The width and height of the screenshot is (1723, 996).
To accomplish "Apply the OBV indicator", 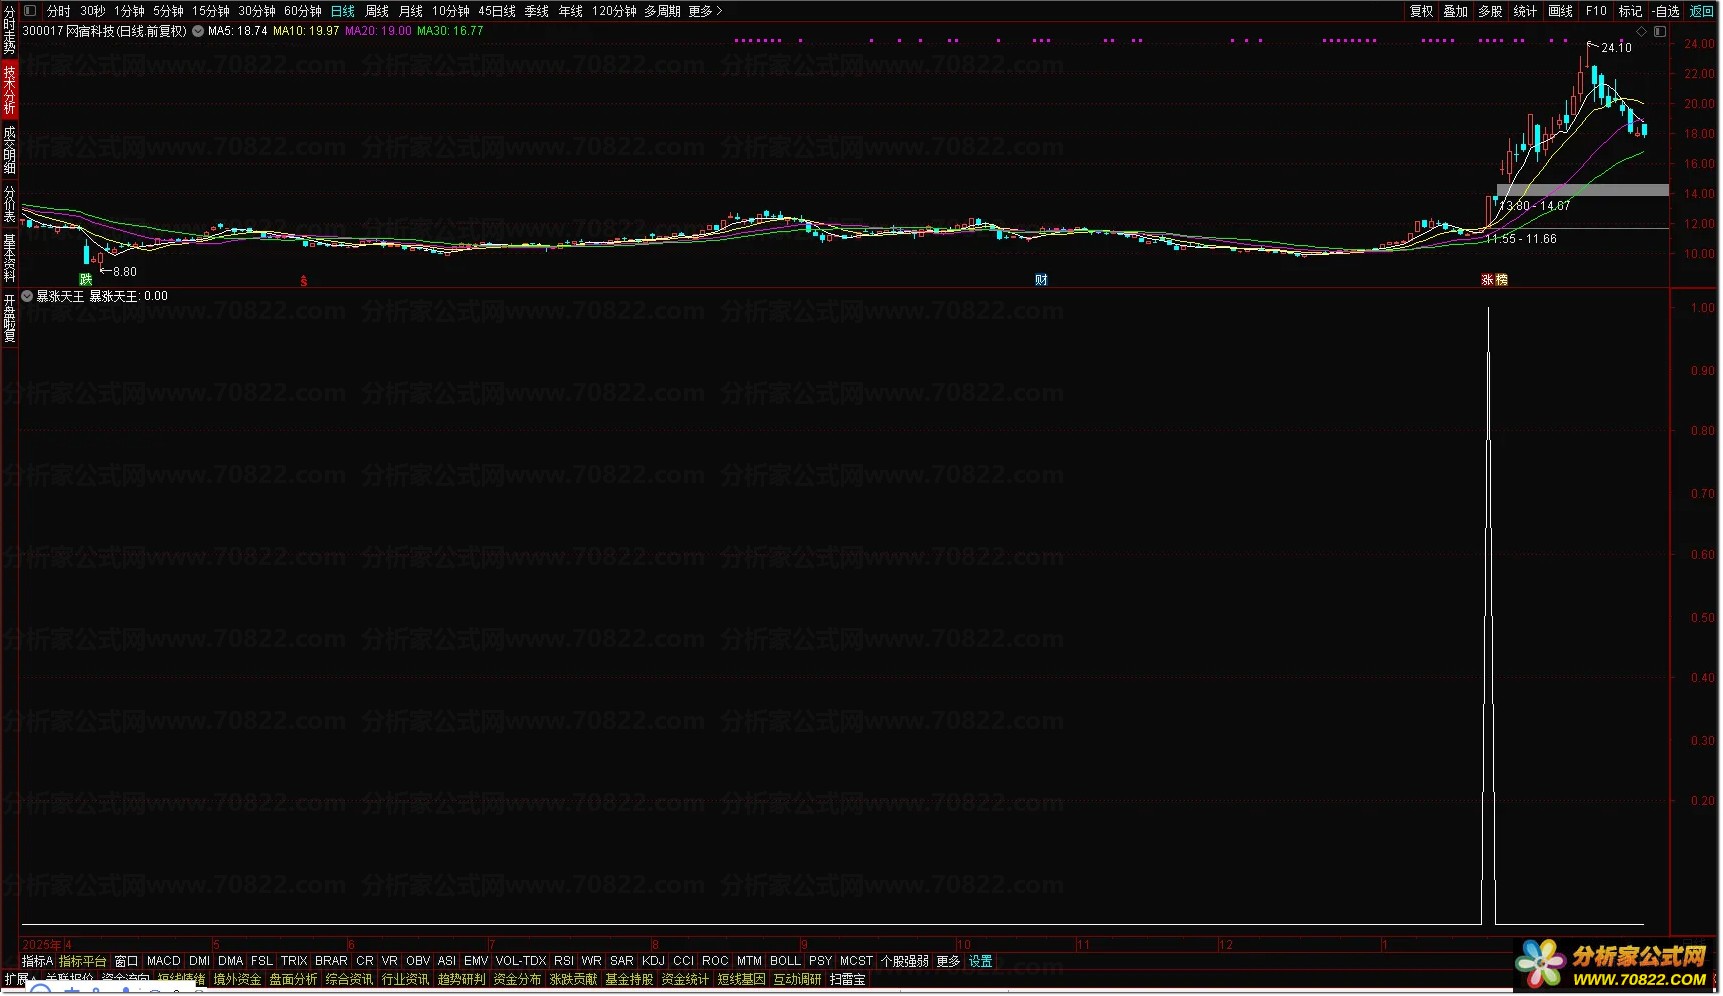I will (418, 961).
